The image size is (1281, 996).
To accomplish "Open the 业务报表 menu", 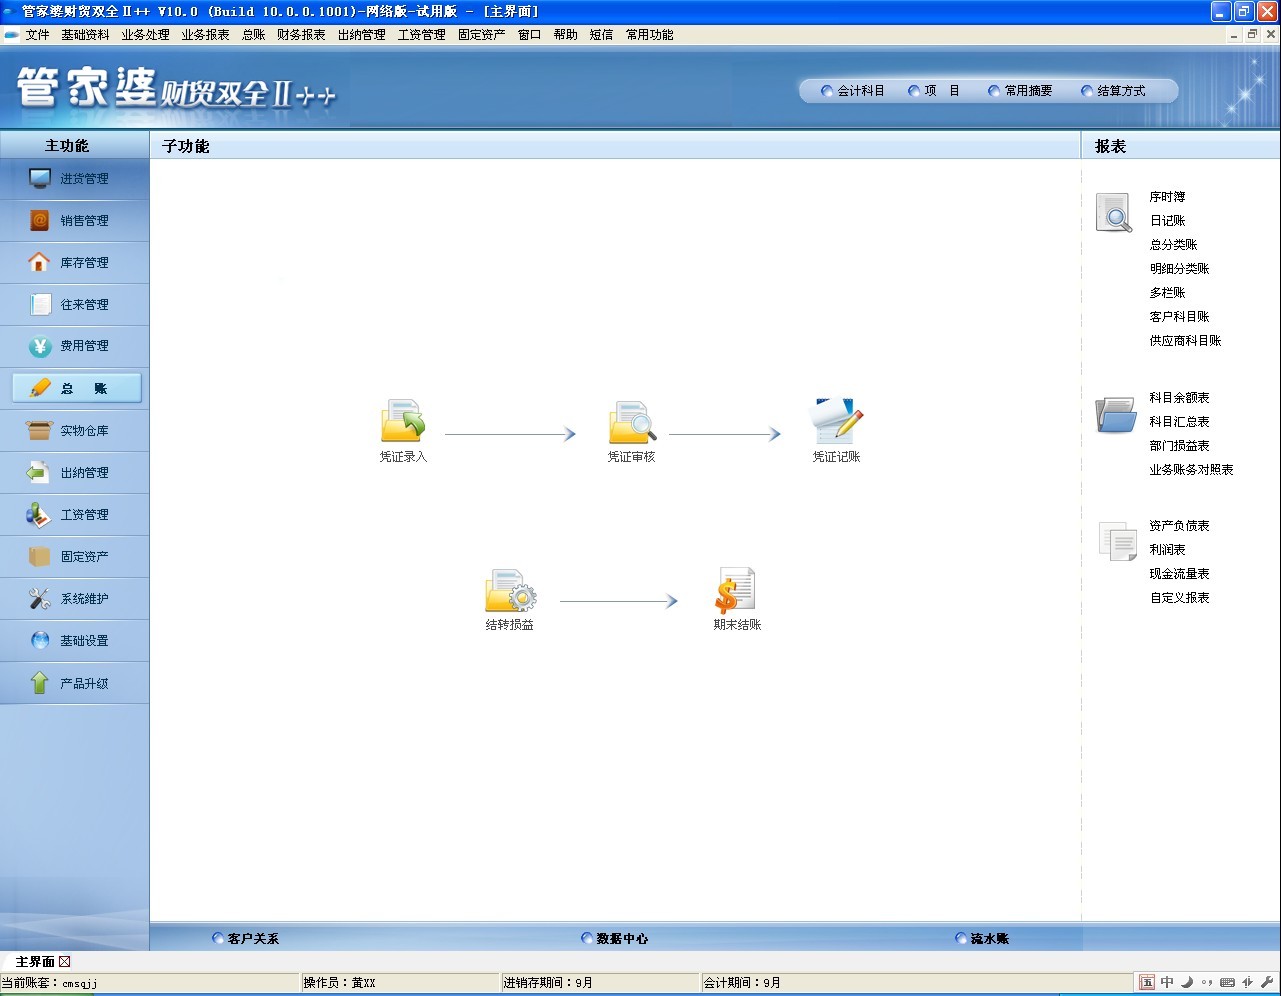I will click(x=206, y=35).
